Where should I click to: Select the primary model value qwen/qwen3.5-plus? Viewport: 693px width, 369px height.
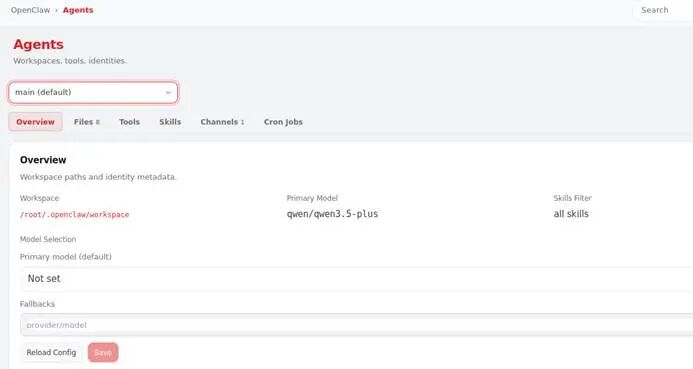pos(332,214)
